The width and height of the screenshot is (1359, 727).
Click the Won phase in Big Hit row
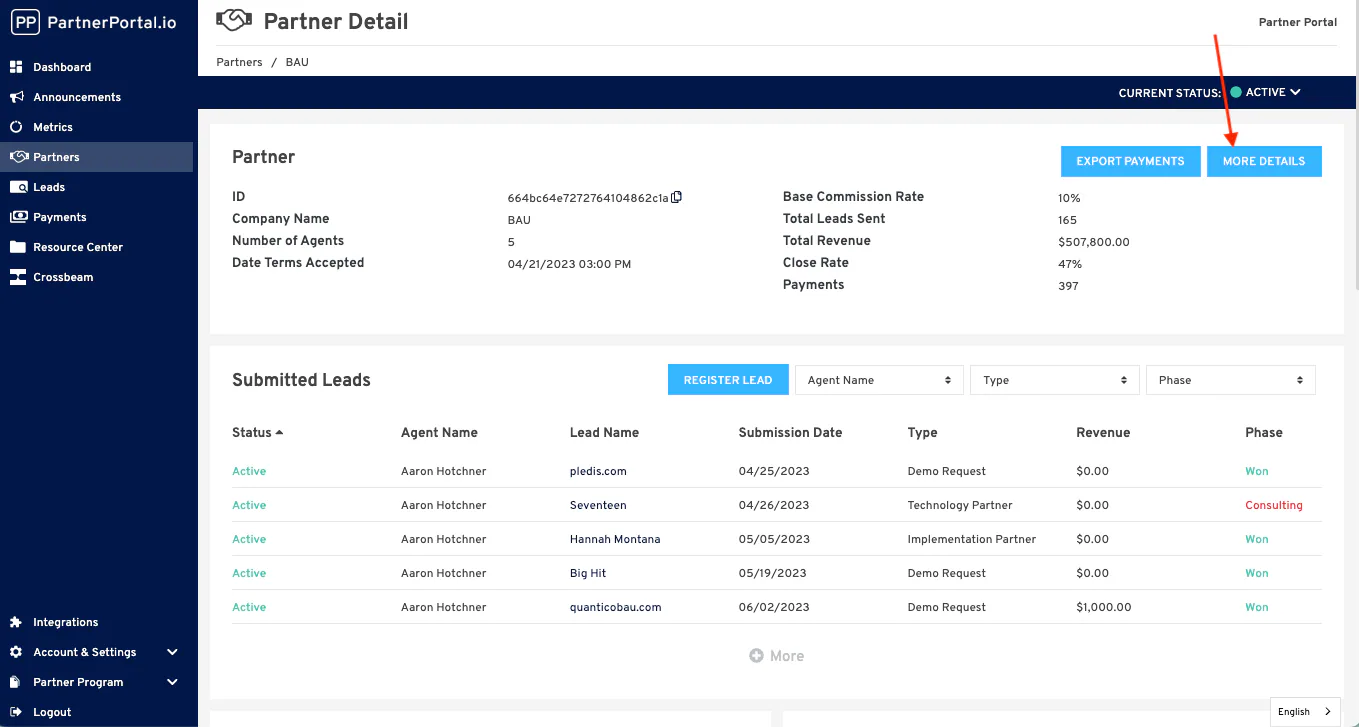[1257, 573]
